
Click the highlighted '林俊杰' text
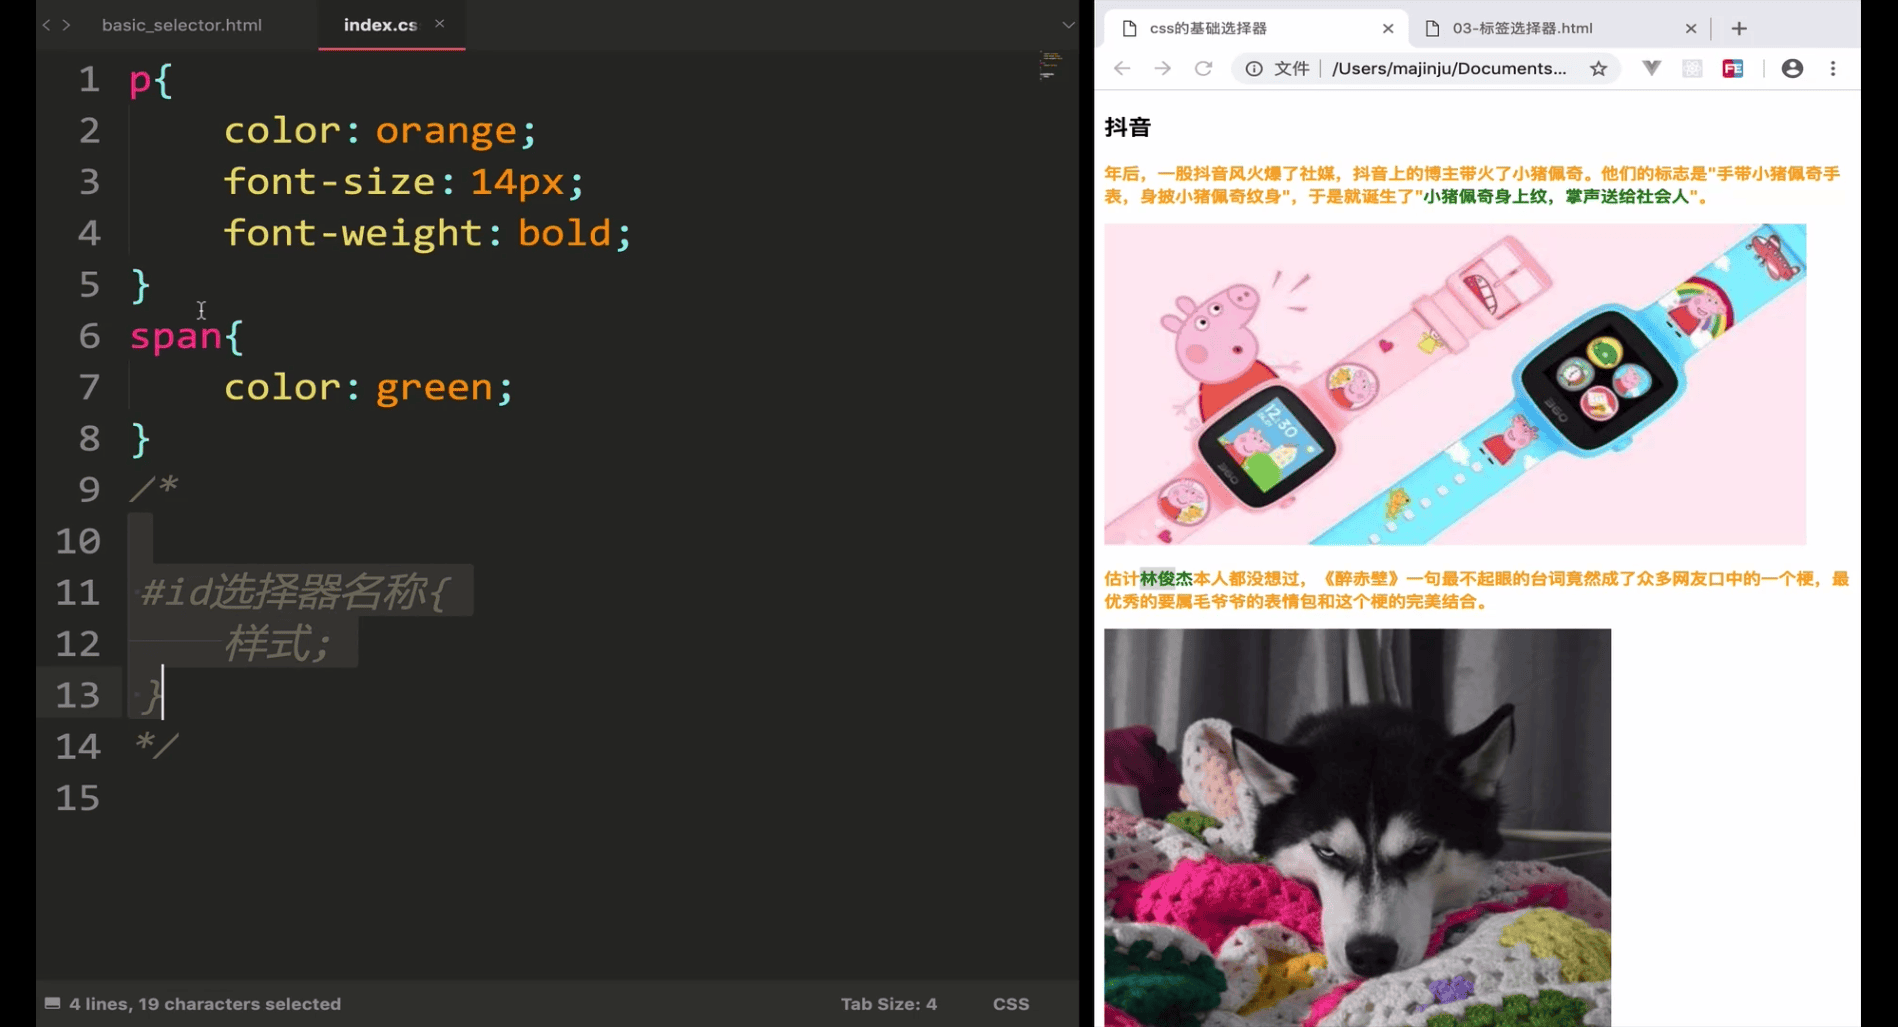(x=1166, y=578)
